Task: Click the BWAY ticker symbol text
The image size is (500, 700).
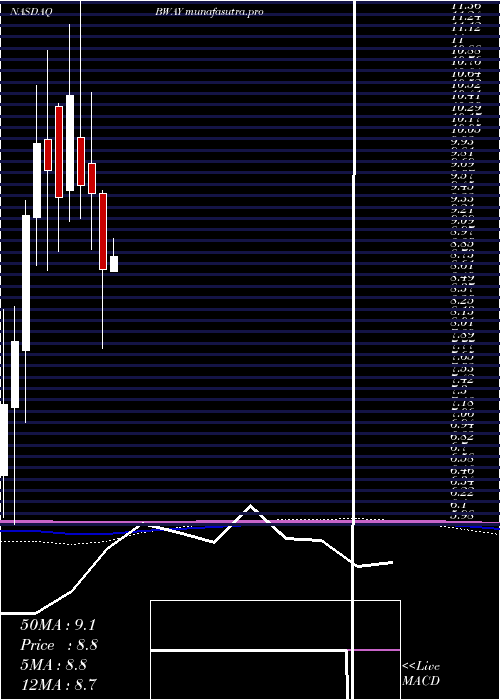Action: tap(169, 12)
